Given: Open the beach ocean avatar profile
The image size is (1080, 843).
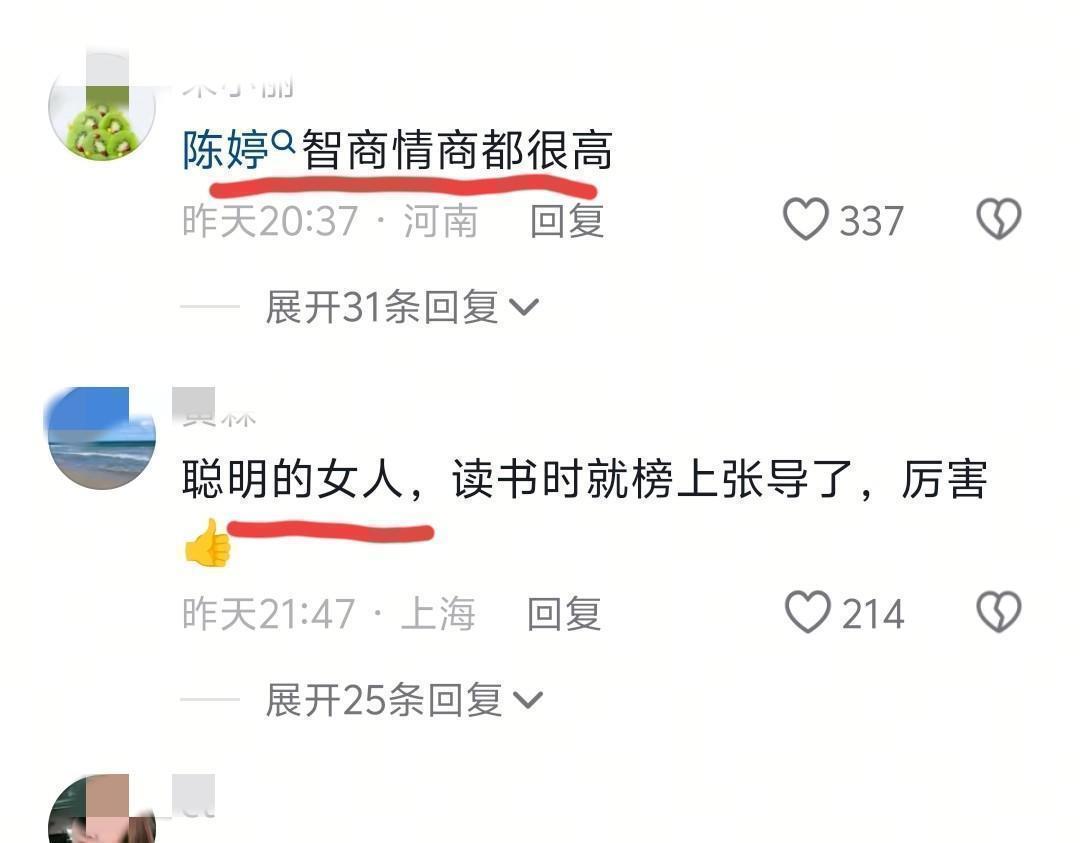Looking at the screenshot, I should coord(102,439).
